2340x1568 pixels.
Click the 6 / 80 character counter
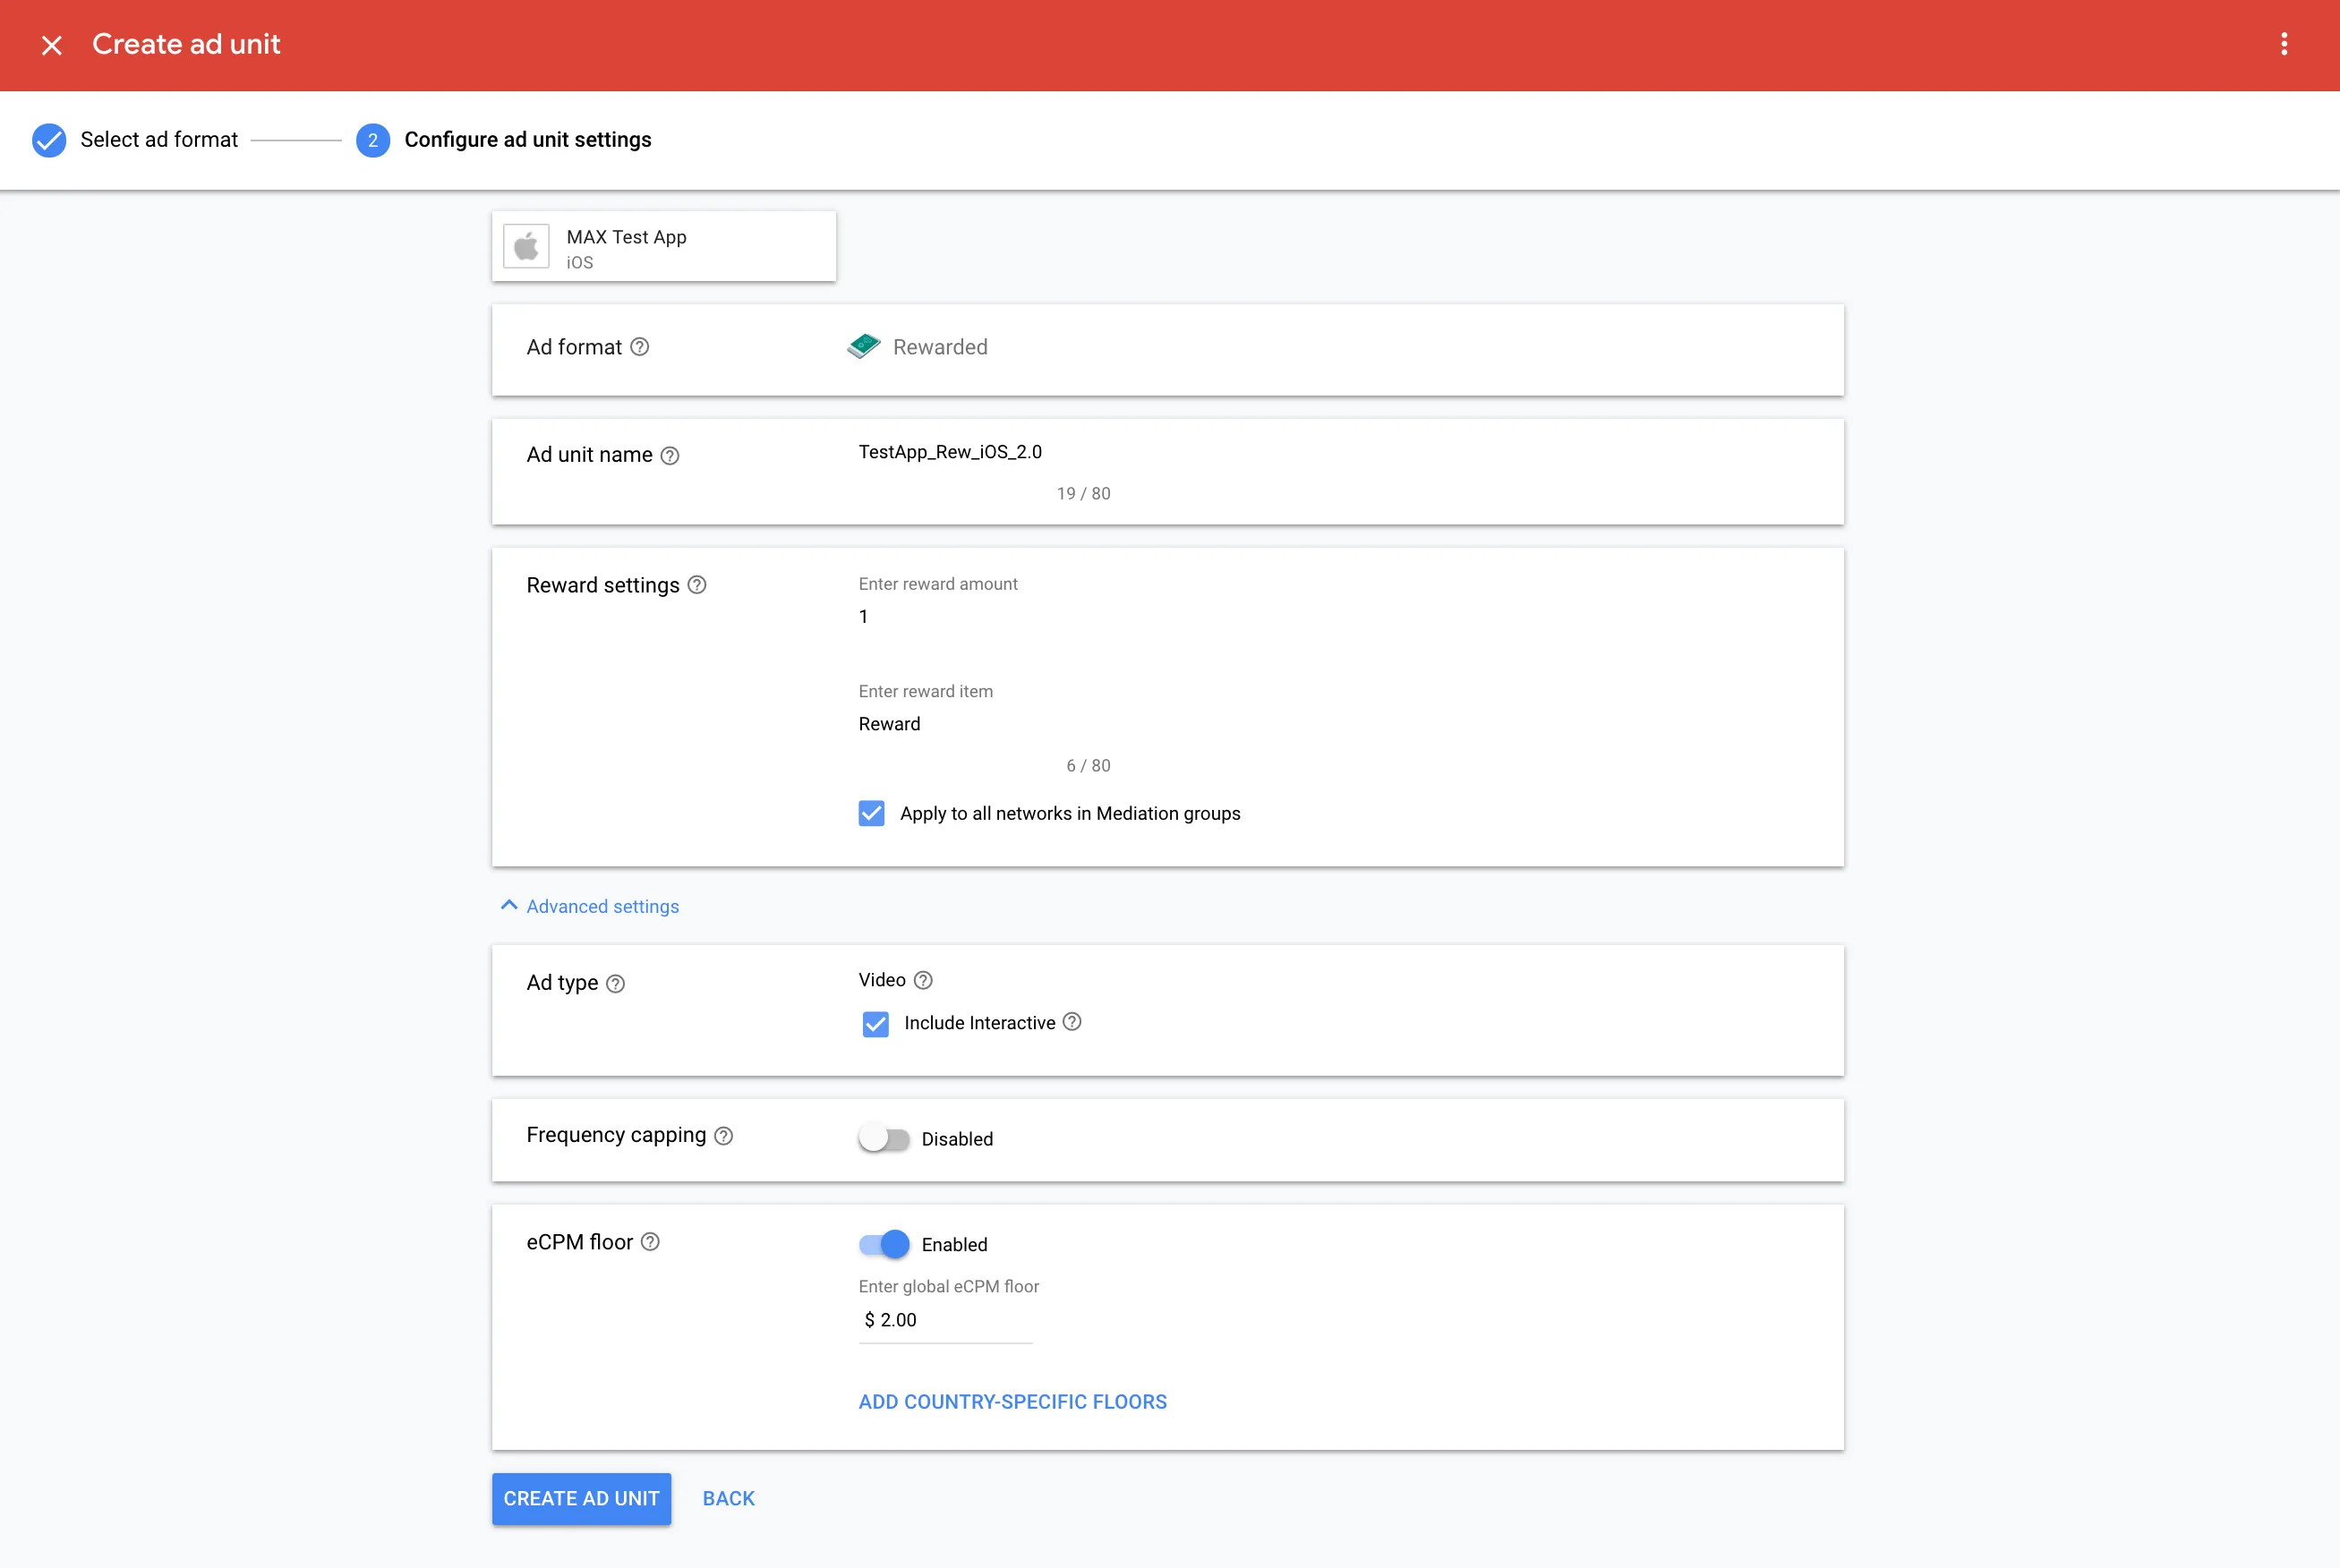point(1088,766)
